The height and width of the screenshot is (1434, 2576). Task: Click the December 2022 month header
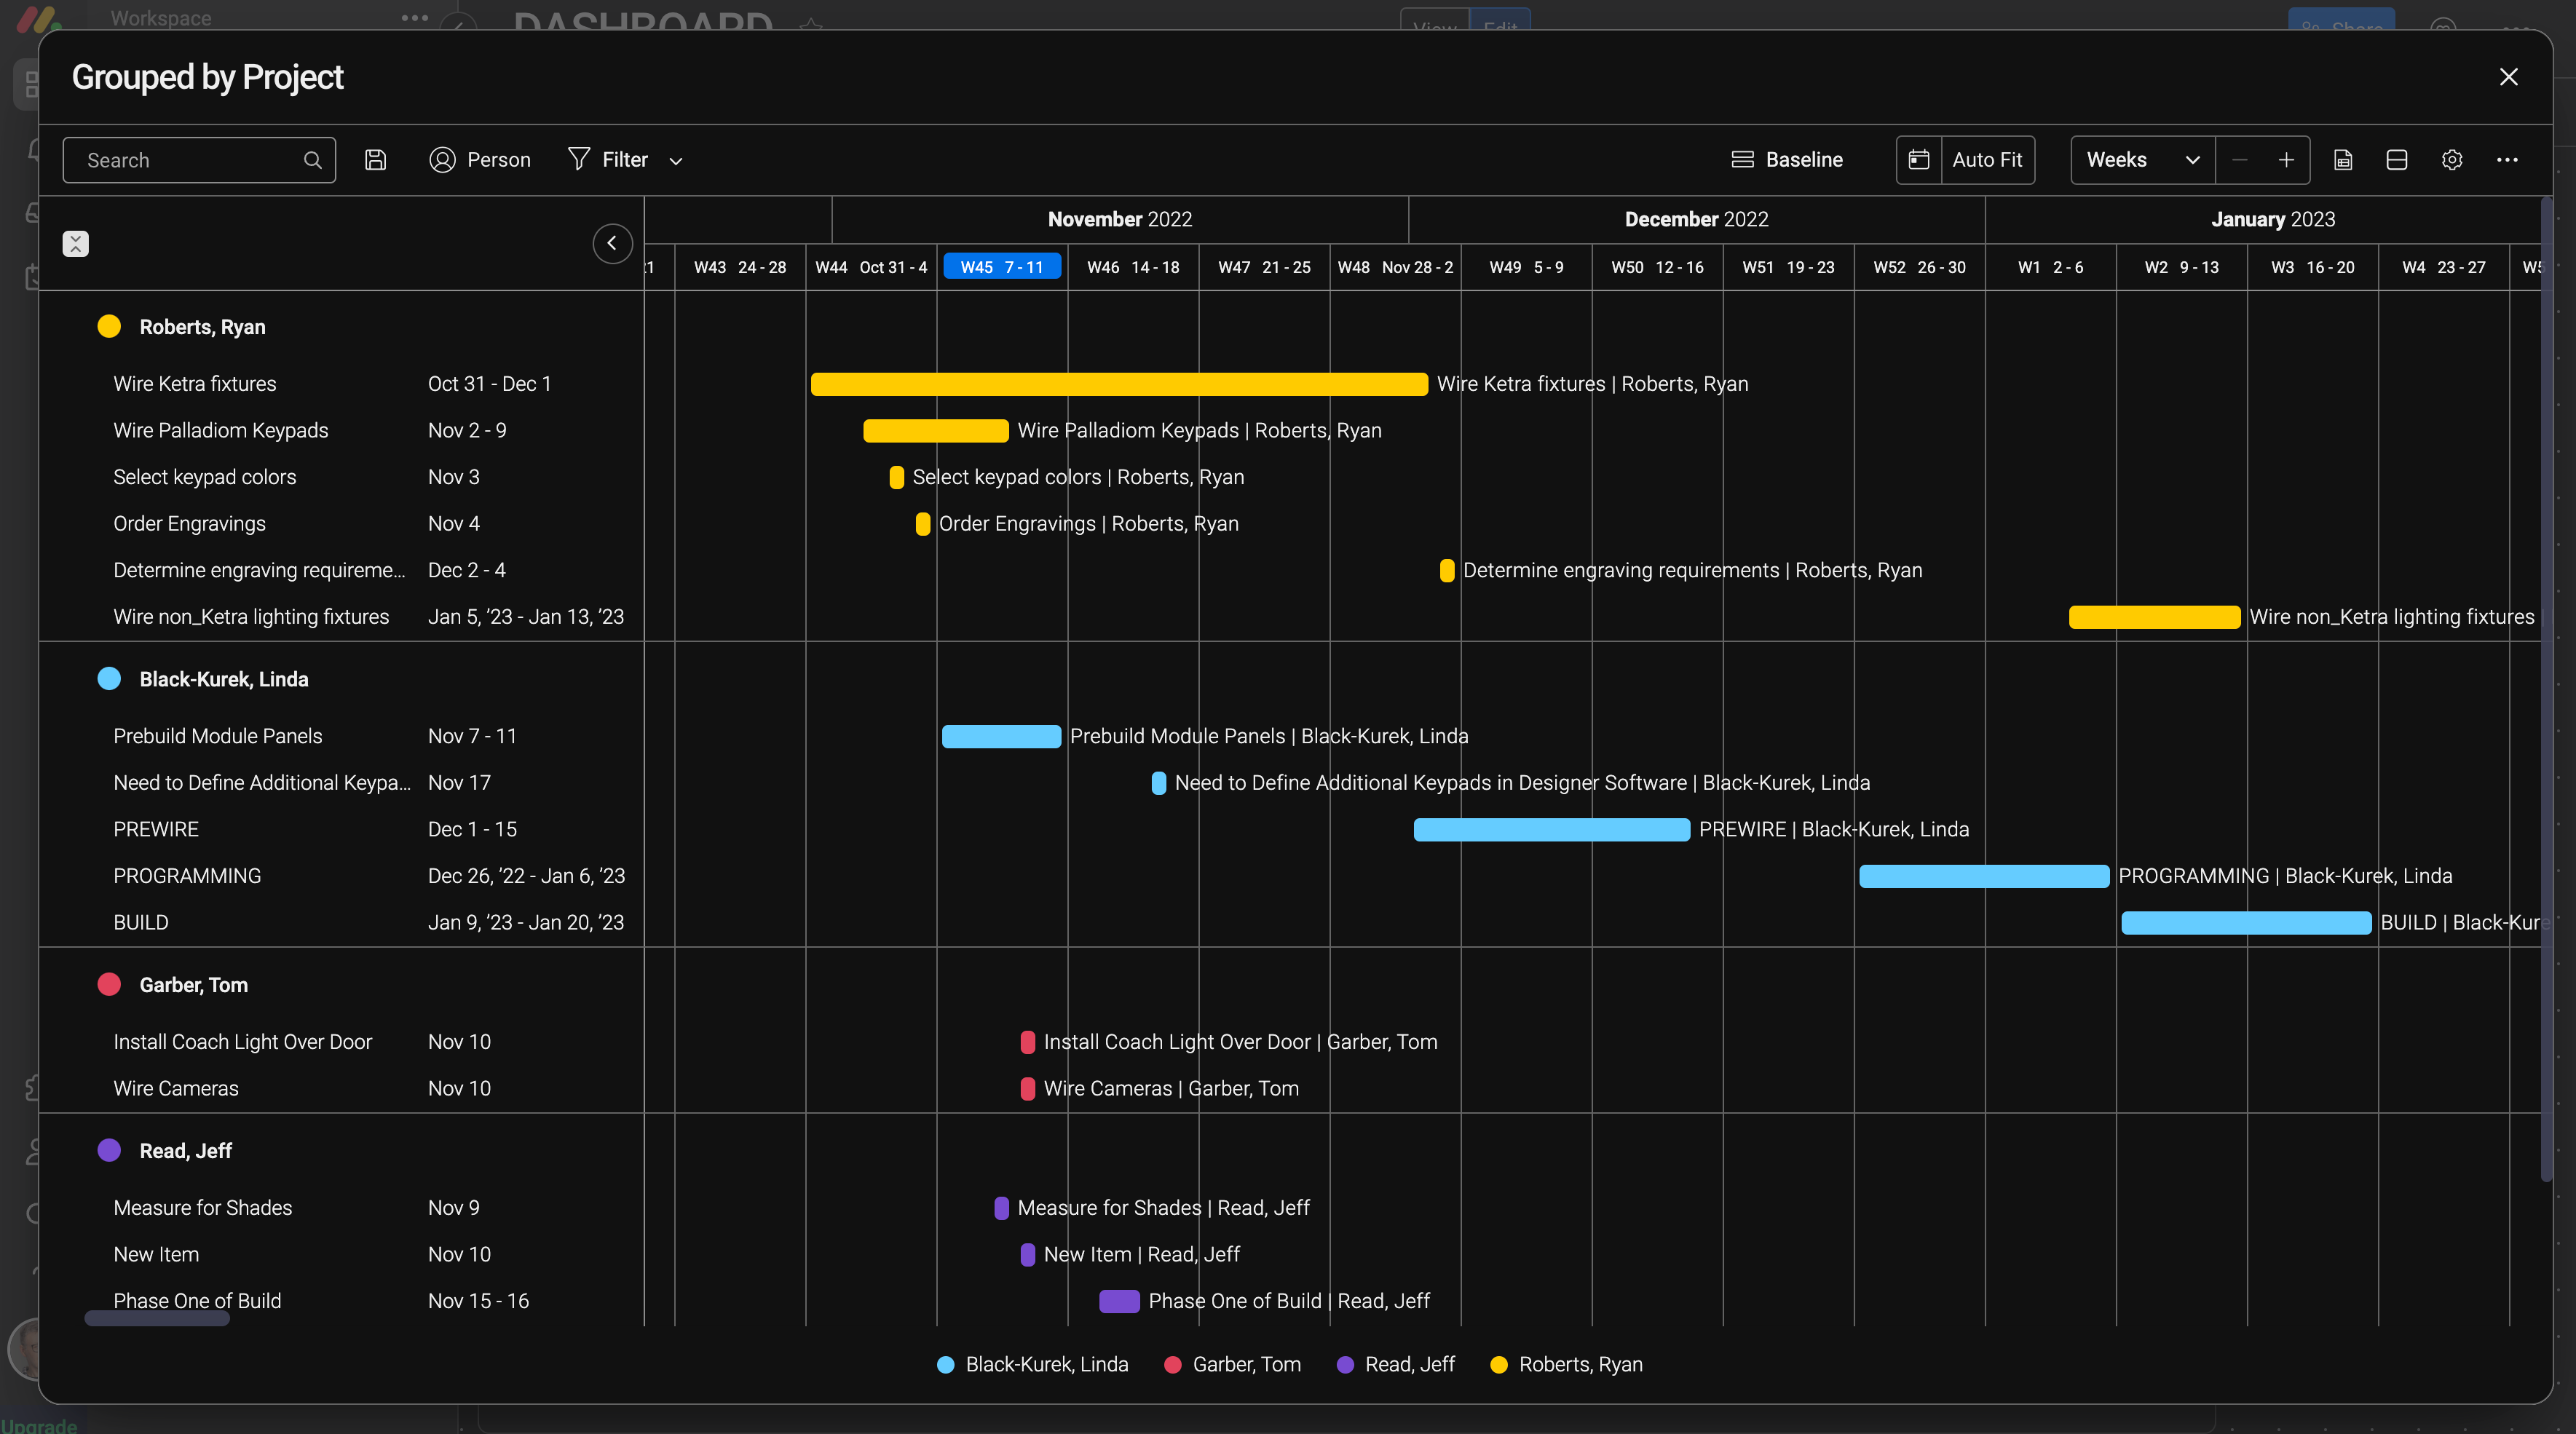pos(1696,219)
